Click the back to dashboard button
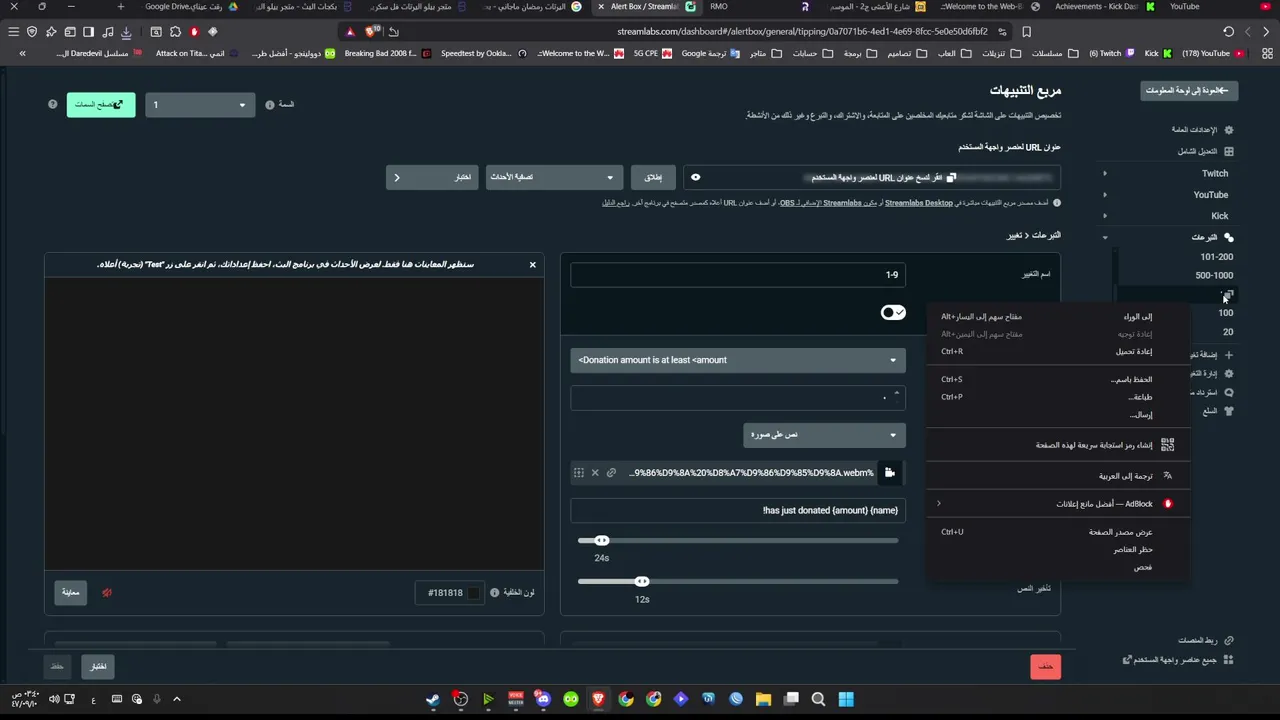Image resolution: width=1280 pixels, height=720 pixels. [x=1189, y=91]
